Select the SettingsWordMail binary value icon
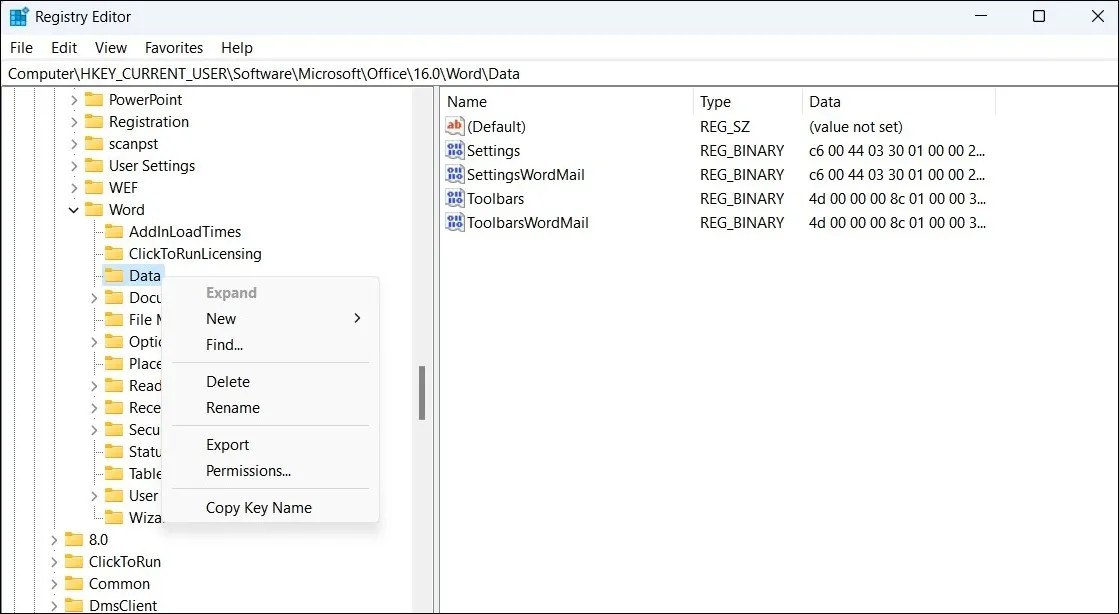The width and height of the screenshot is (1119, 614). pos(455,174)
